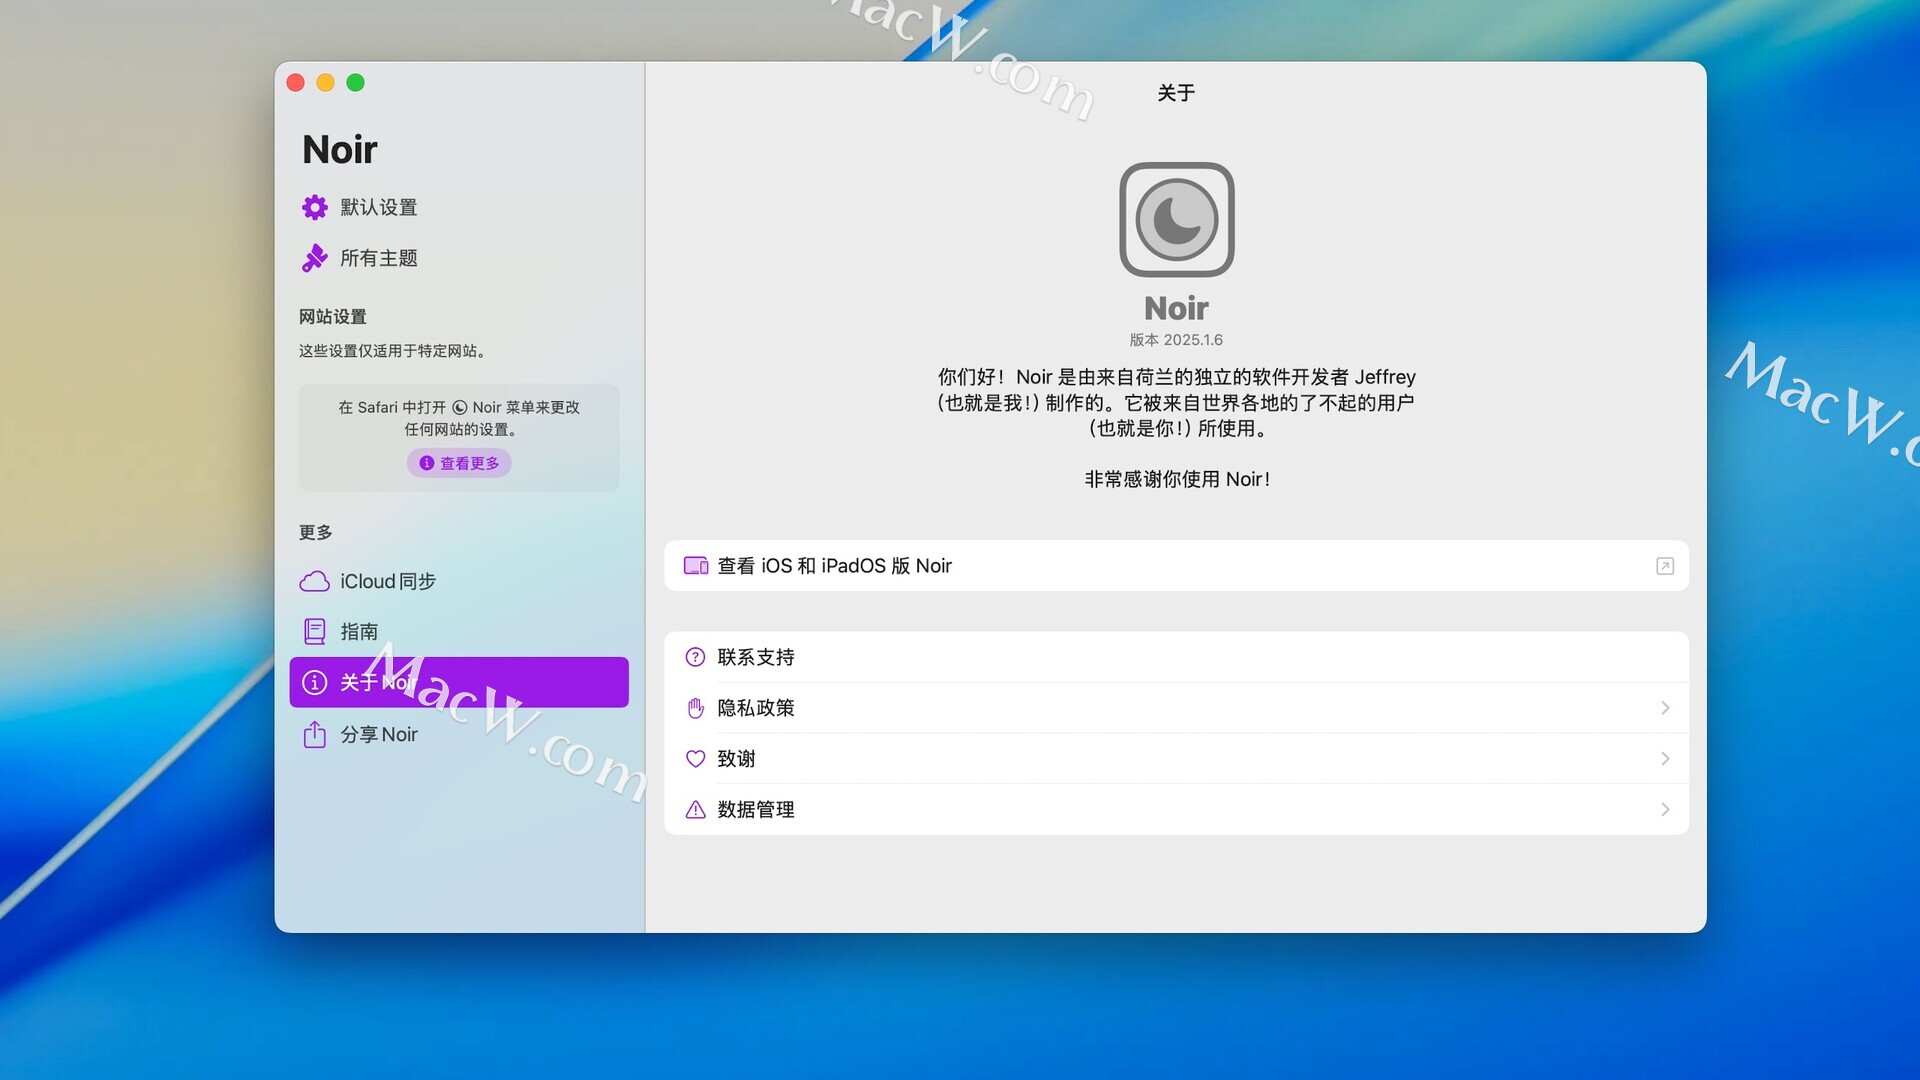Click the hand icon for 隐私政策
The image size is (1920, 1080).
click(x=695, y=708)
